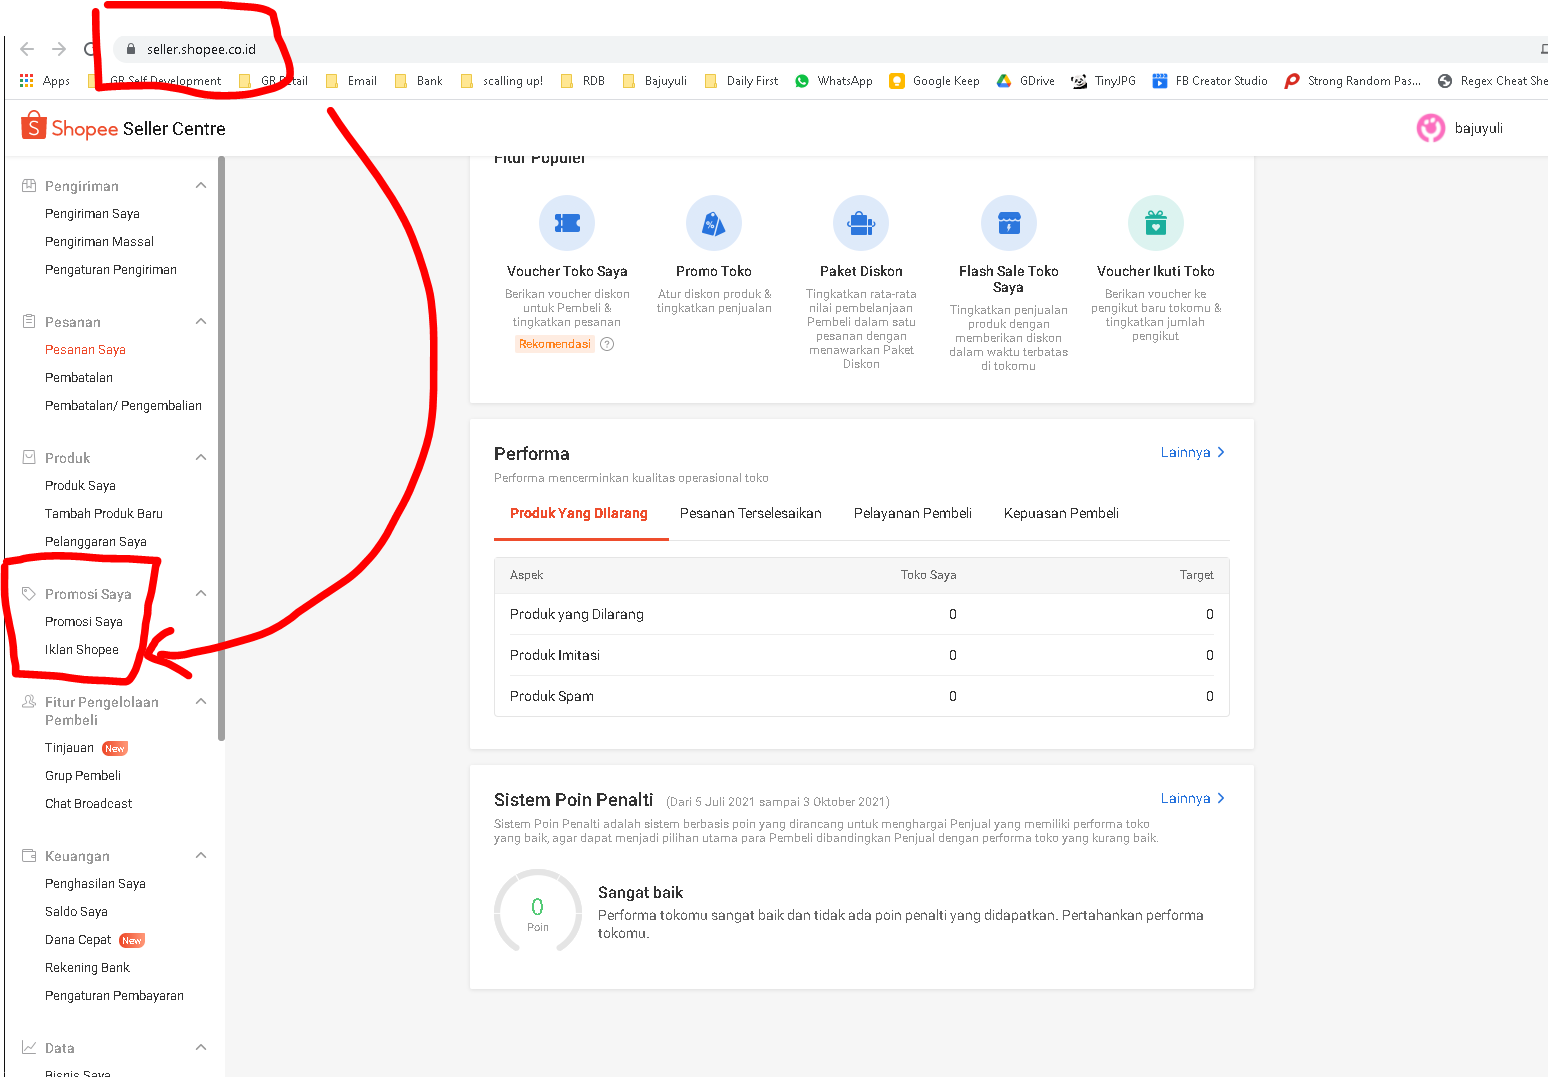Open the Bajuyuli bookmark folder
Image resolution: width=1548 pixels, height=1077 pixels.
pyautogui.click(x=655, y=81)
